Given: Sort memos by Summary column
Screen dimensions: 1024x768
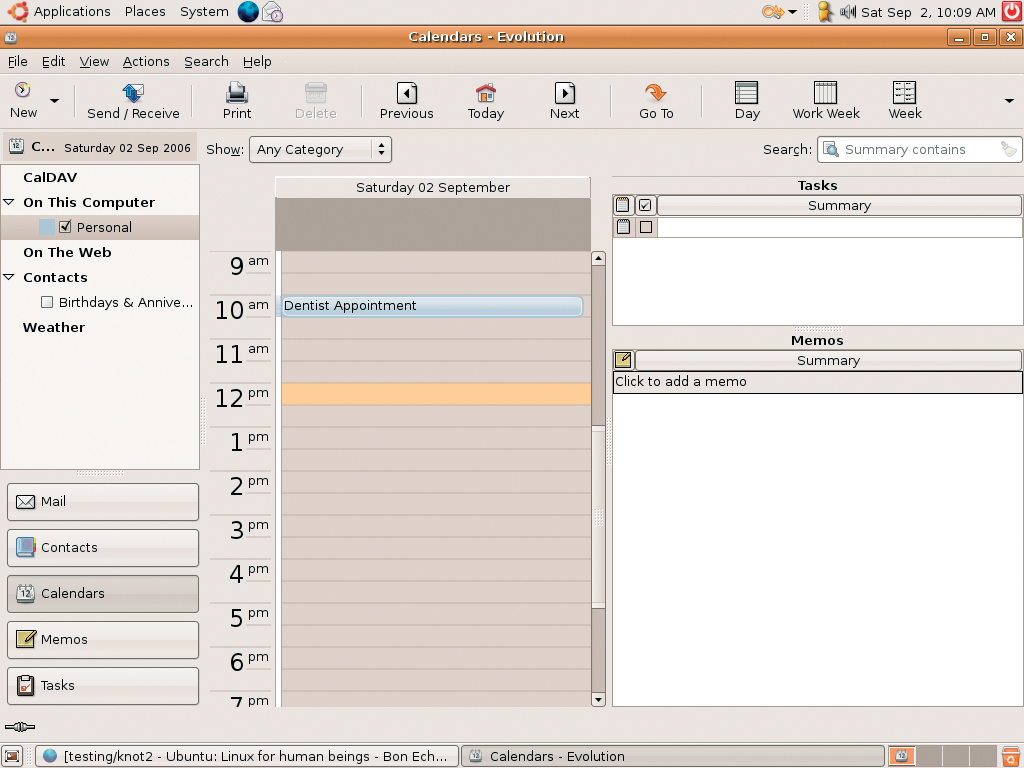Looking at the screenshot, I should (x=828, y=360).
